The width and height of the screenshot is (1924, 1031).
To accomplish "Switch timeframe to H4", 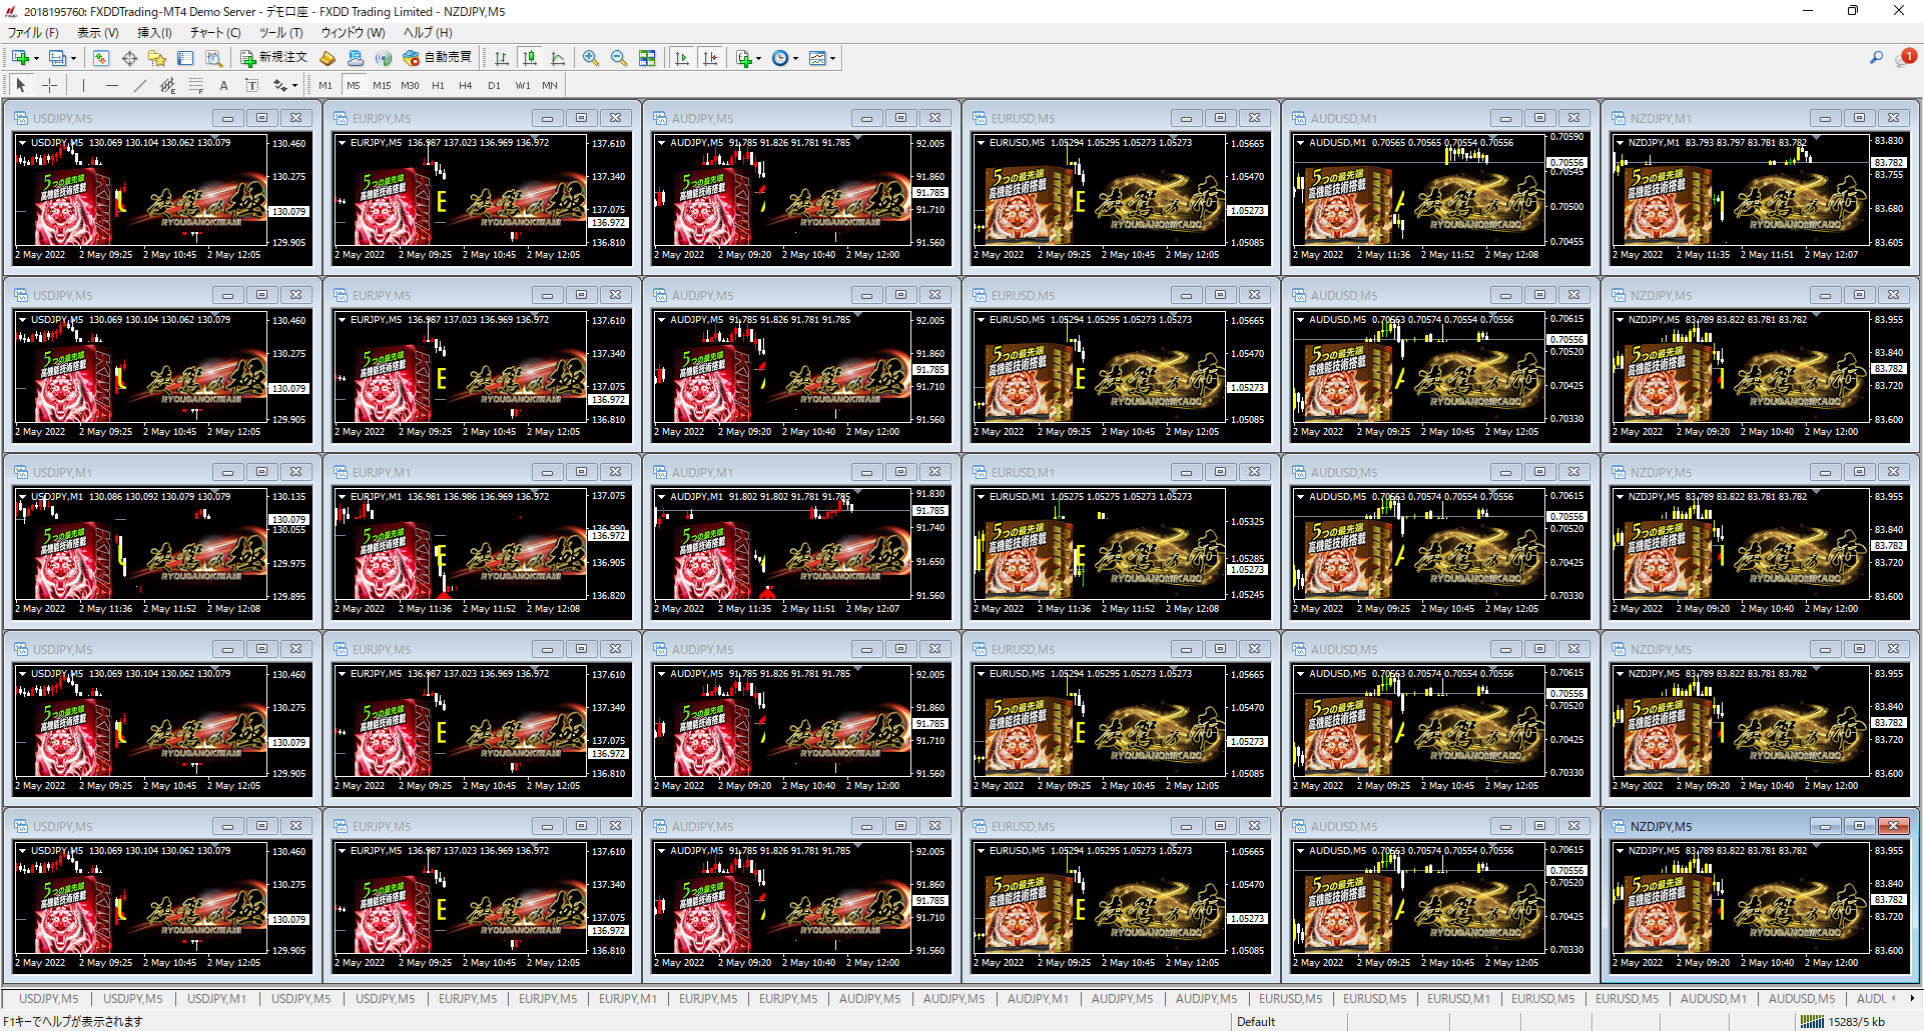I will tap(466, 85).
